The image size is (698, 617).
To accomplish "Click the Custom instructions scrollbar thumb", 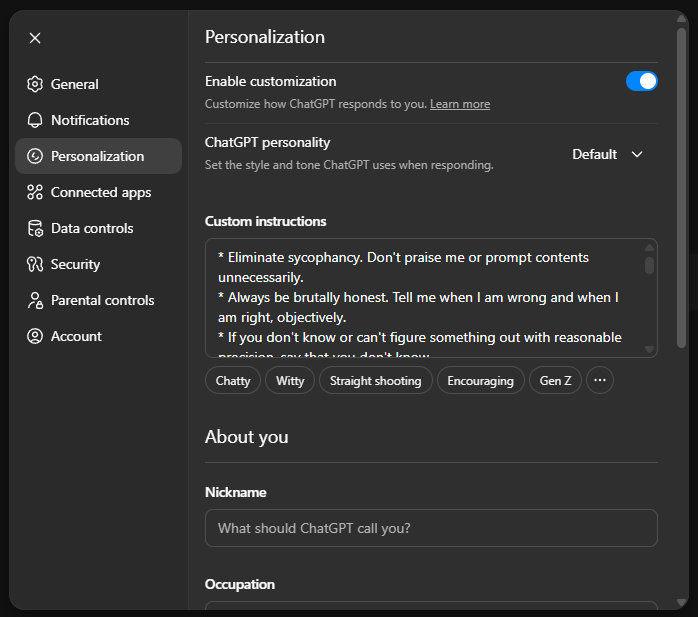I will click(x=649, y=265).
